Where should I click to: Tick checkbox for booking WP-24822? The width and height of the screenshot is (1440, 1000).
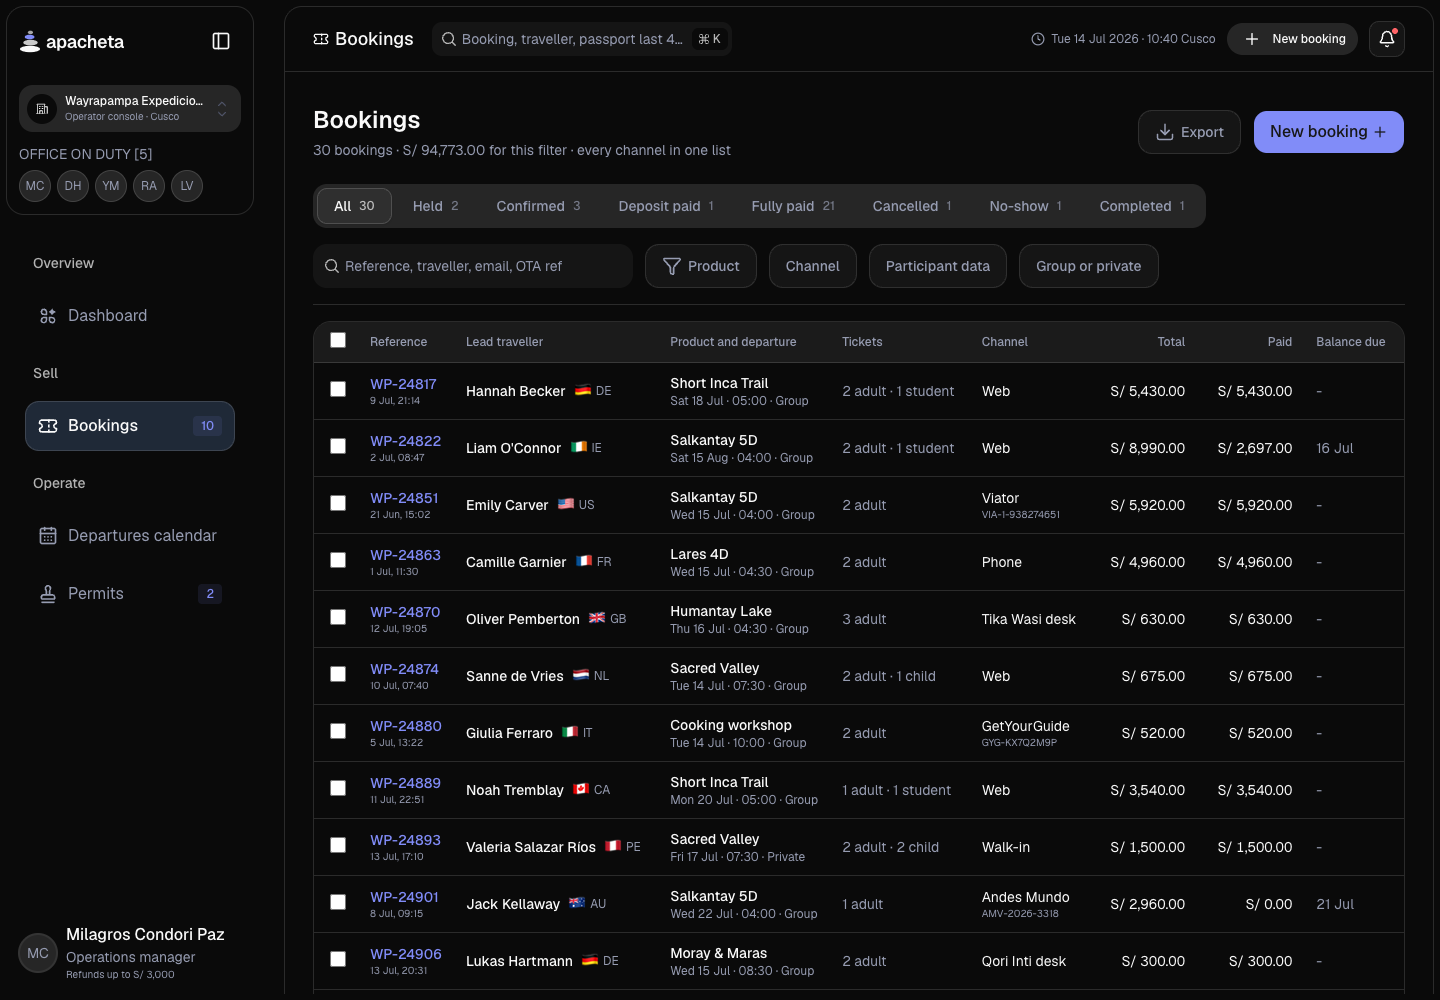click(x=338, y=446)
